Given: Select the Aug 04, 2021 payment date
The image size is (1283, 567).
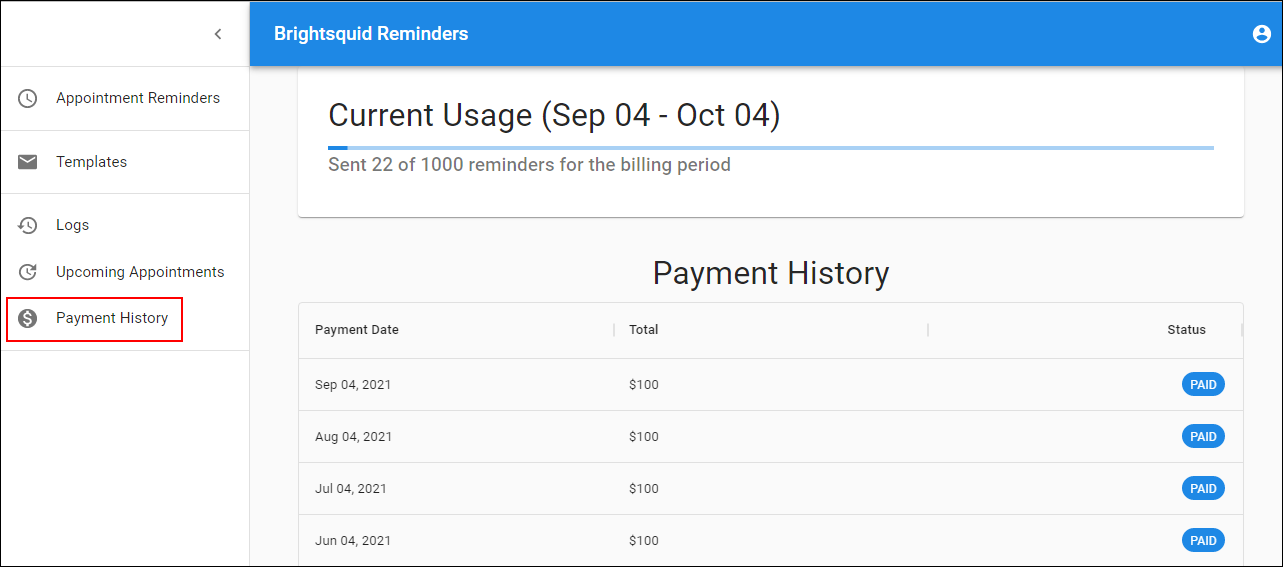Looking at the screenshot, I should (353, 437).
